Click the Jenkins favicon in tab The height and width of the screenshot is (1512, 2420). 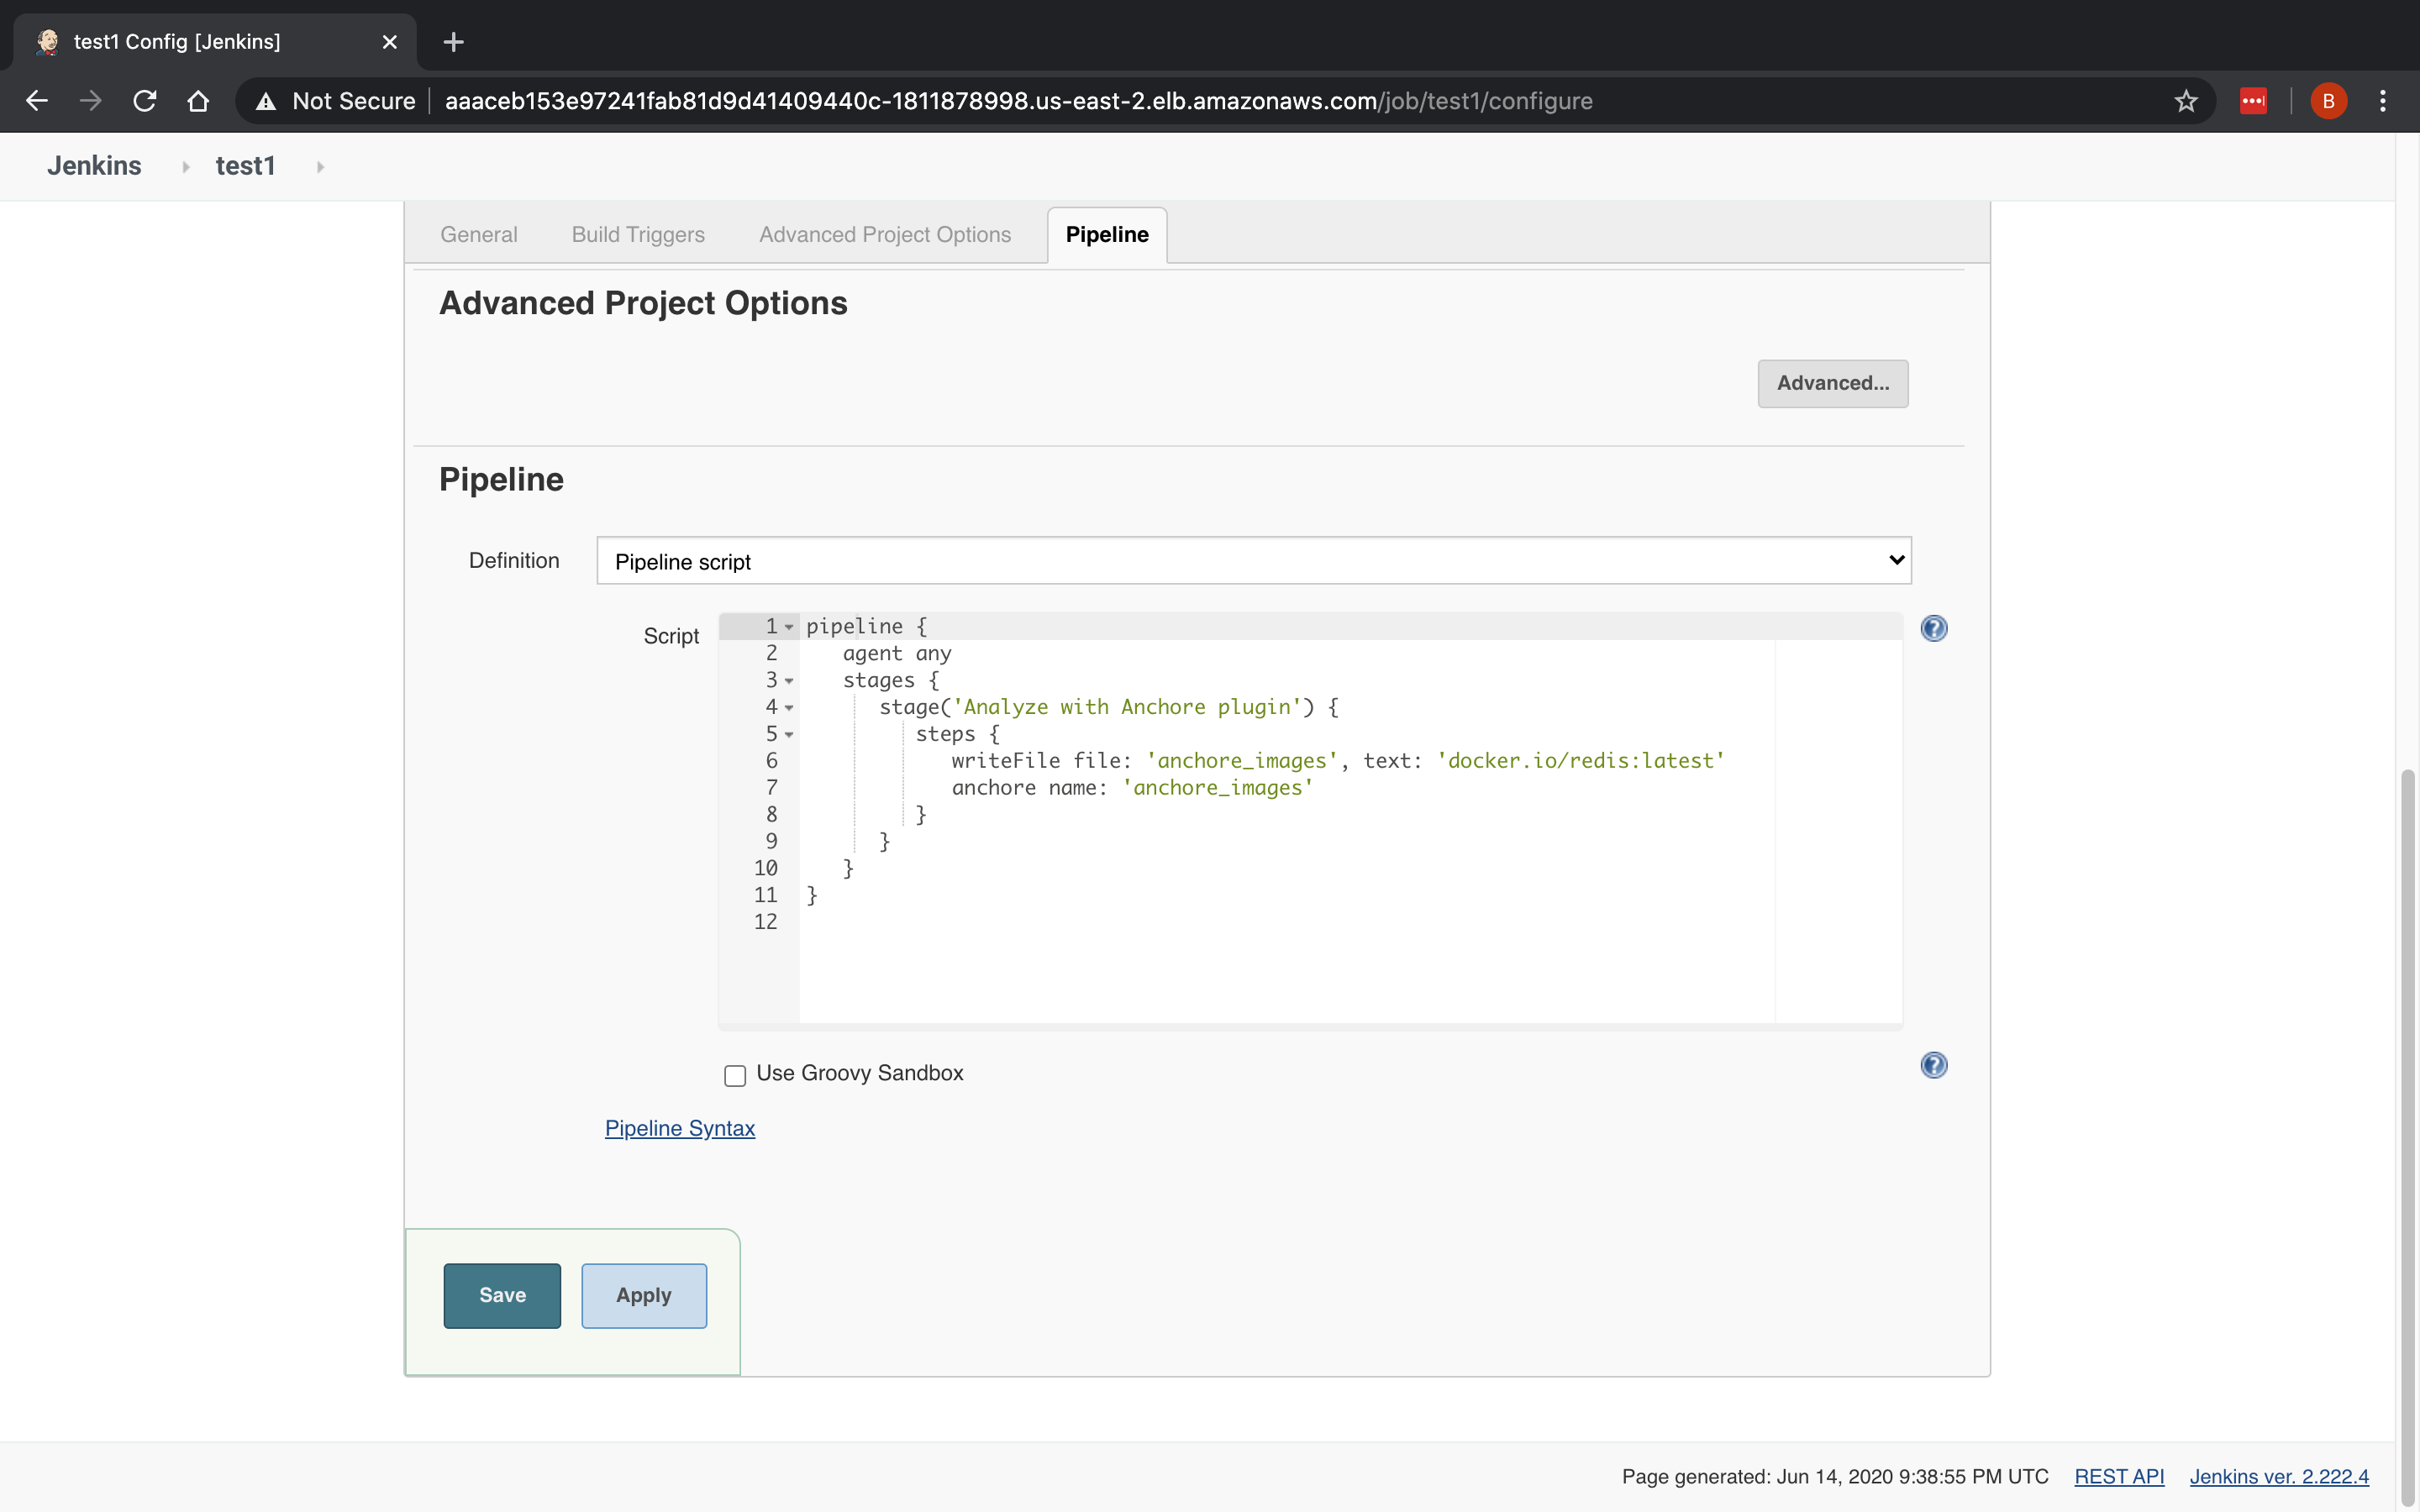click(x=47, y=42)
